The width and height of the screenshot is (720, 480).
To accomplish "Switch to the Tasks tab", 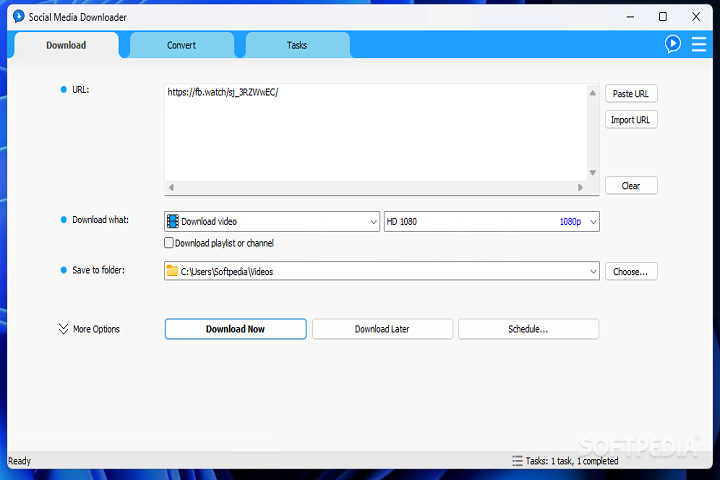I will click(297, 45).
